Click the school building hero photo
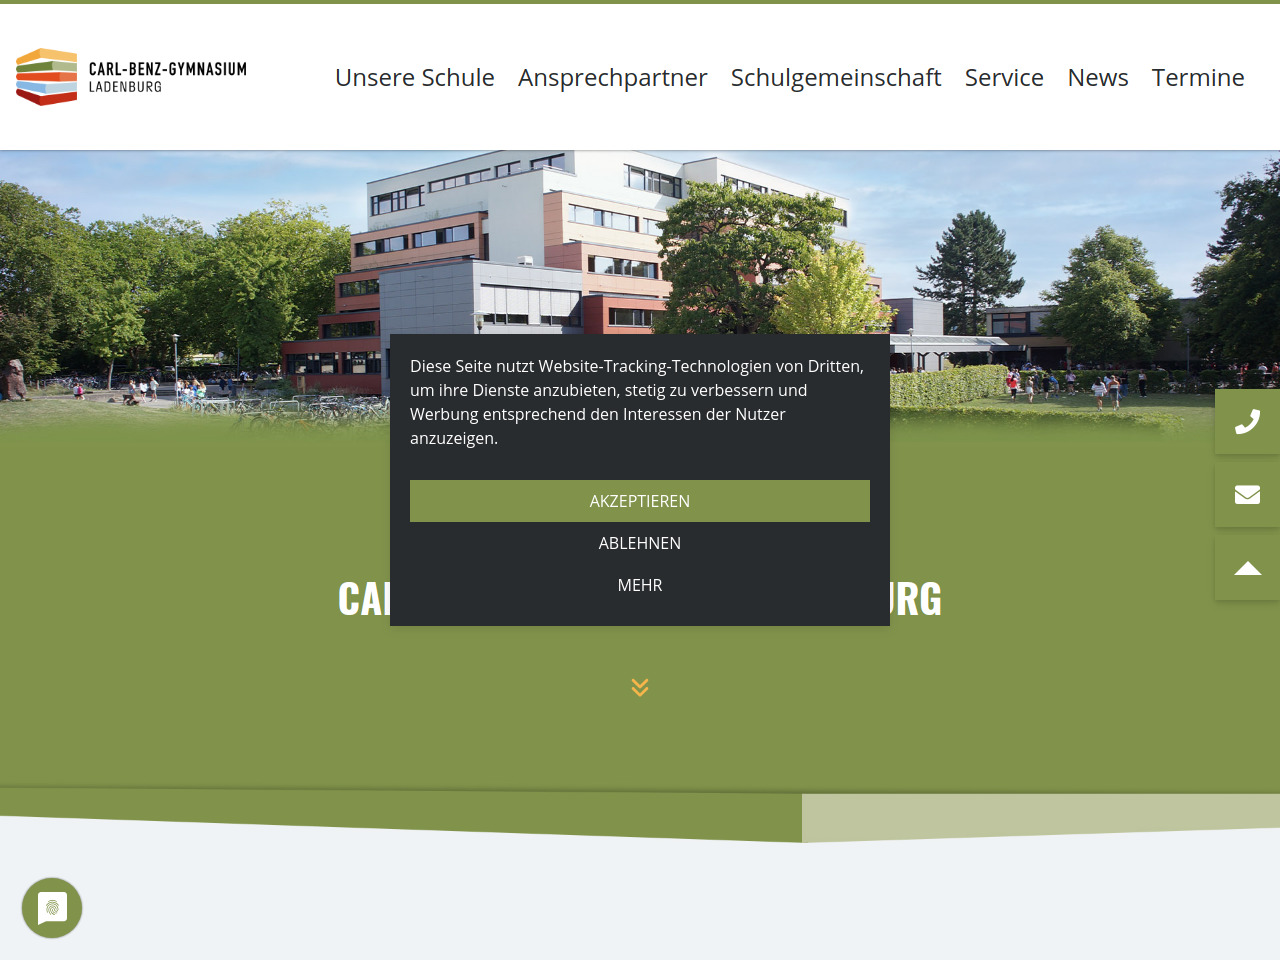The image size is (1280, 960). [x=640, y=250]
